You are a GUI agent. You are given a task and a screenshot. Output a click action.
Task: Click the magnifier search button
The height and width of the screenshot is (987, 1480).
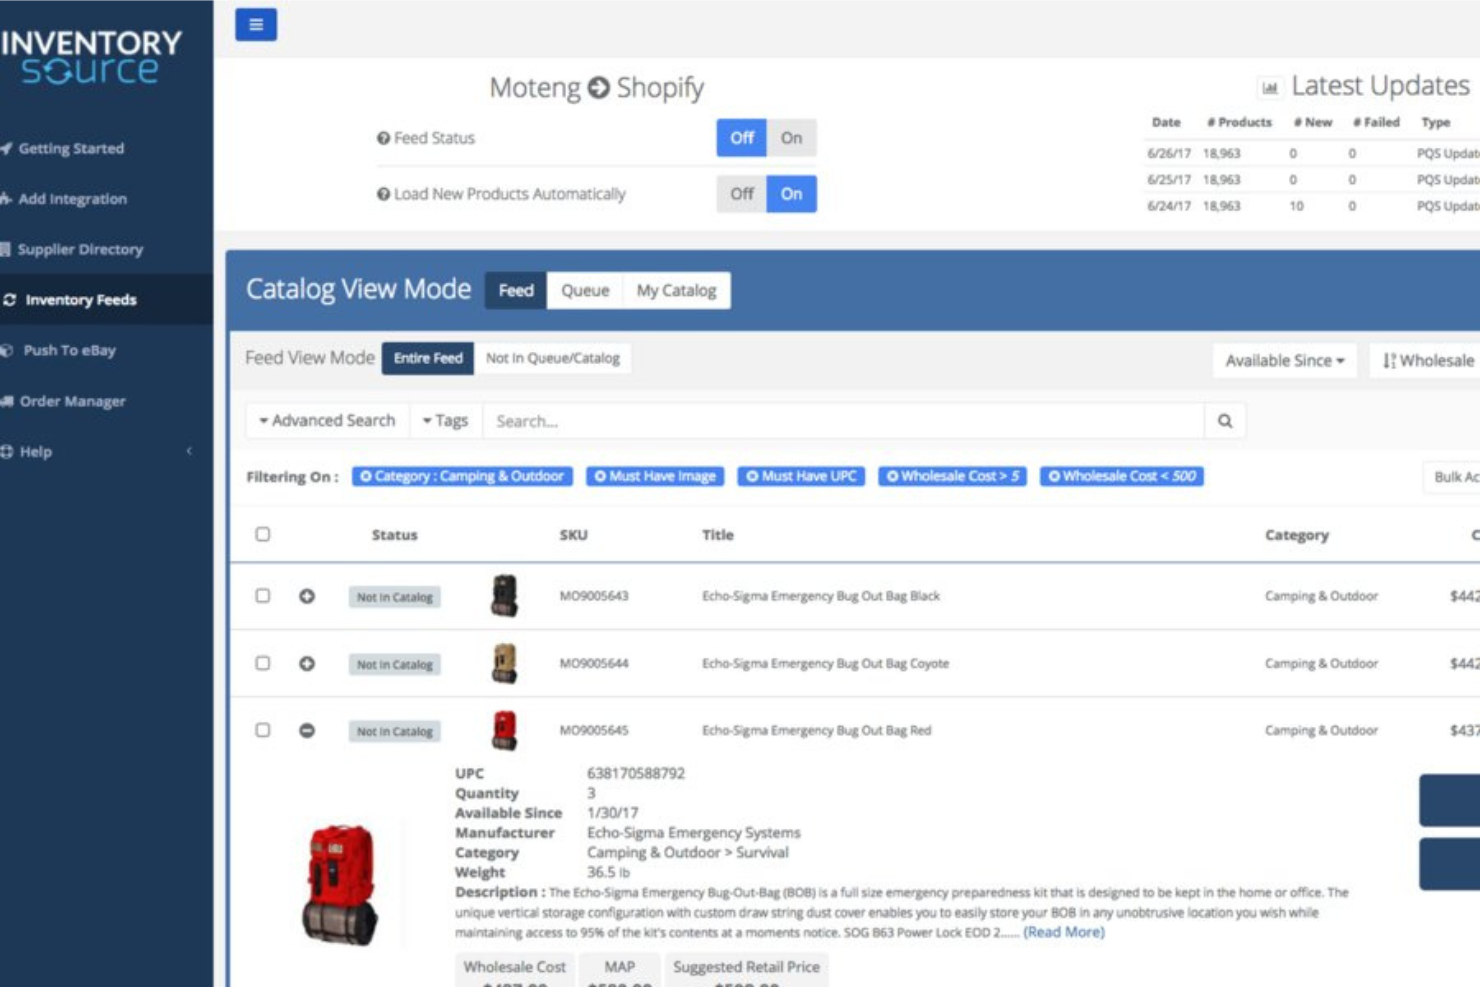(1225, 421)
